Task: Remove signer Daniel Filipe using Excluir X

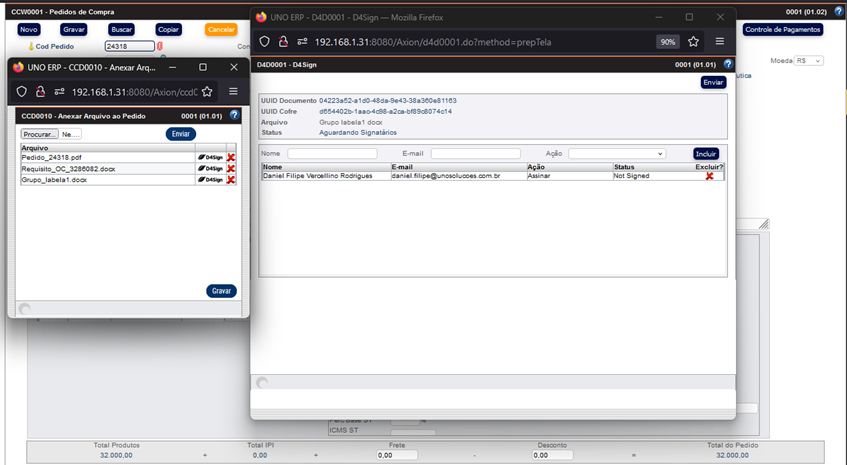Action: tap(709, 176)
